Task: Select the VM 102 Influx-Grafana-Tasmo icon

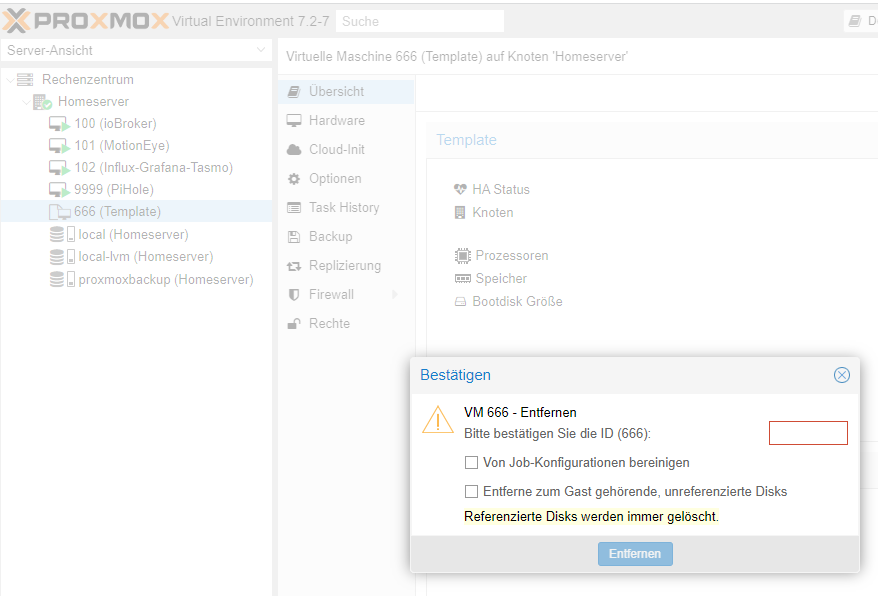Action: [x=59, y=167]
